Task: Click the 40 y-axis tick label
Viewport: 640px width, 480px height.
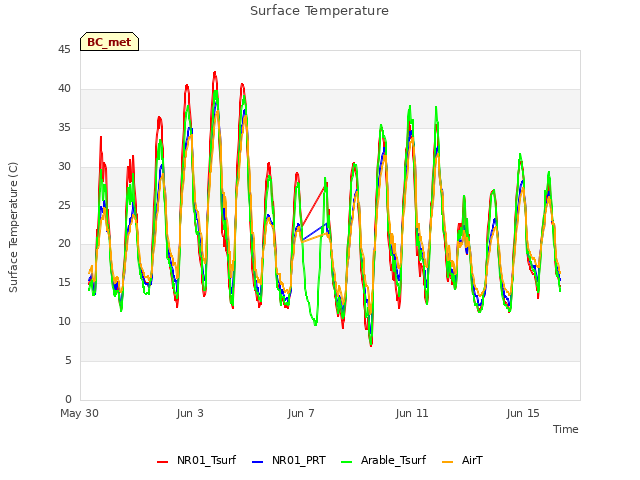Action: click(64, 89)
